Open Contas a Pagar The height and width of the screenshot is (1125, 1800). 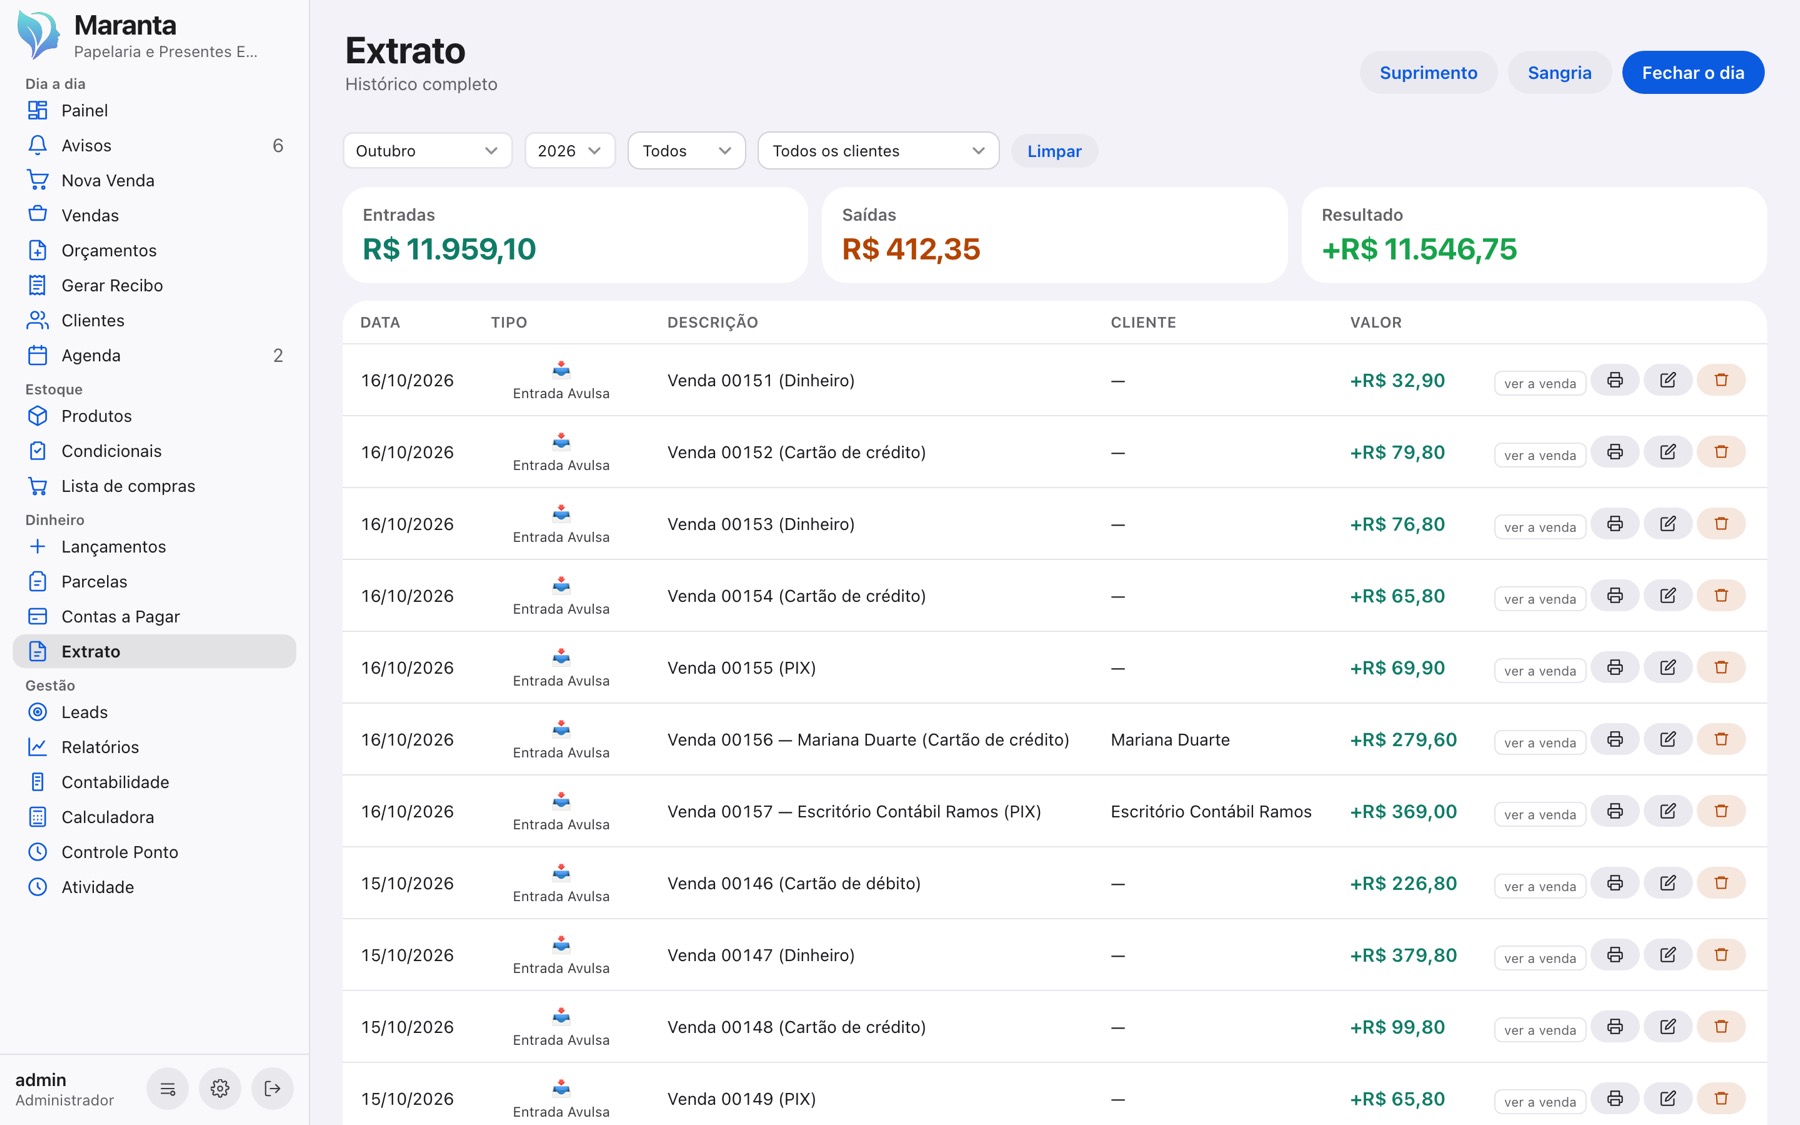[154, 617]
